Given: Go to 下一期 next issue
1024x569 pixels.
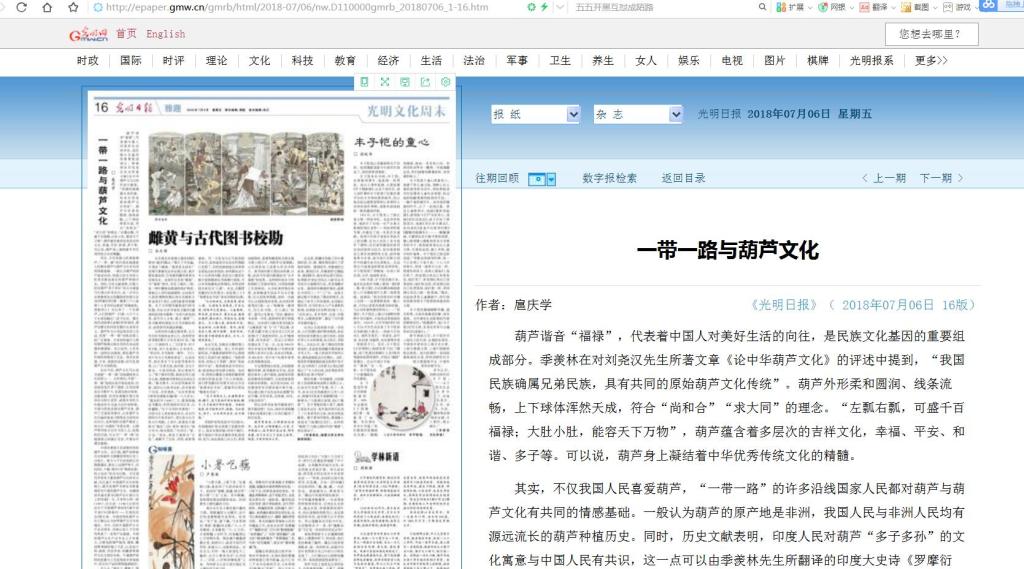Looking at the screenshot, I should (941, 178).
